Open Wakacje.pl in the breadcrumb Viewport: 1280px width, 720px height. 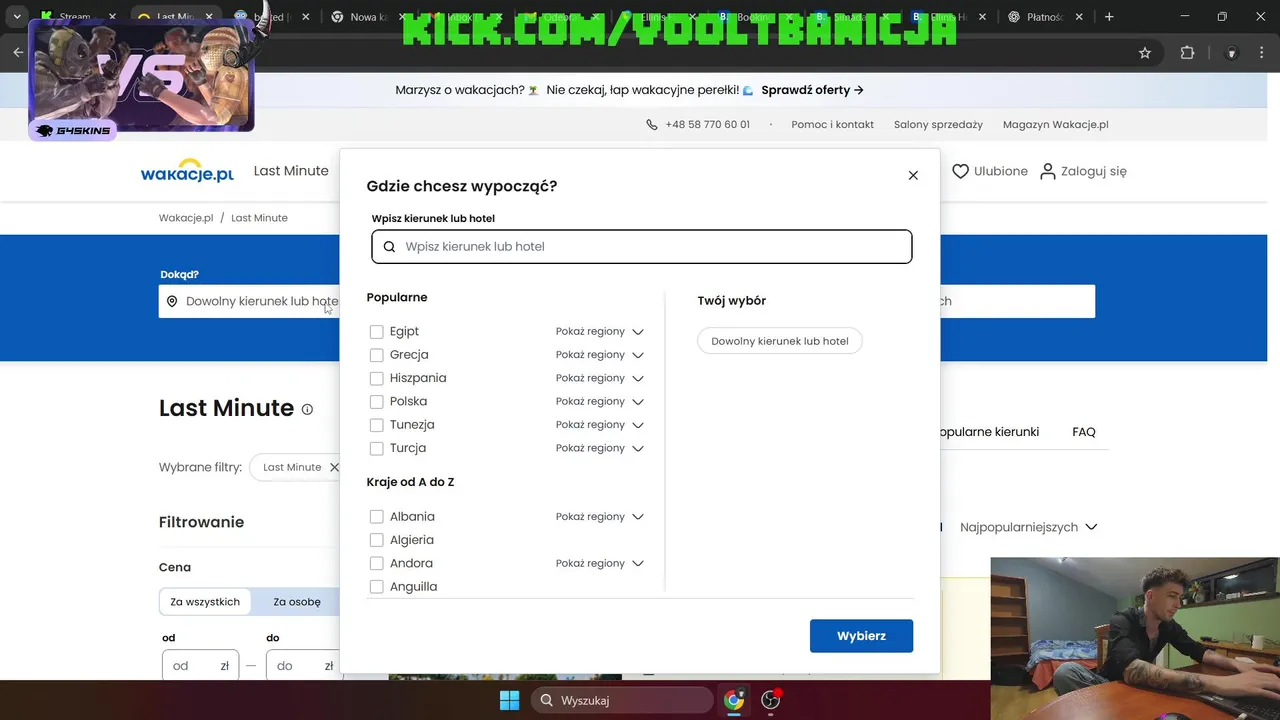[186, 218]
